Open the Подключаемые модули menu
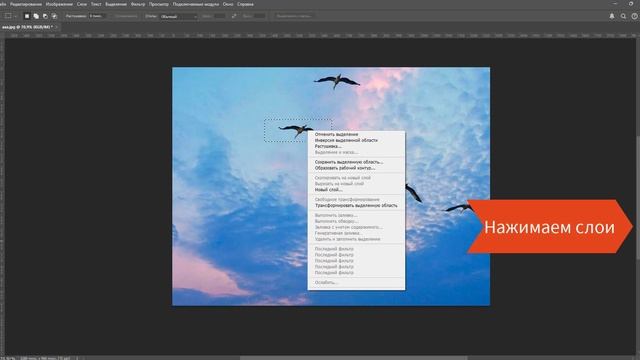This screenshot has height=360, width=640. pyautogui.click(x=196, y=4)
